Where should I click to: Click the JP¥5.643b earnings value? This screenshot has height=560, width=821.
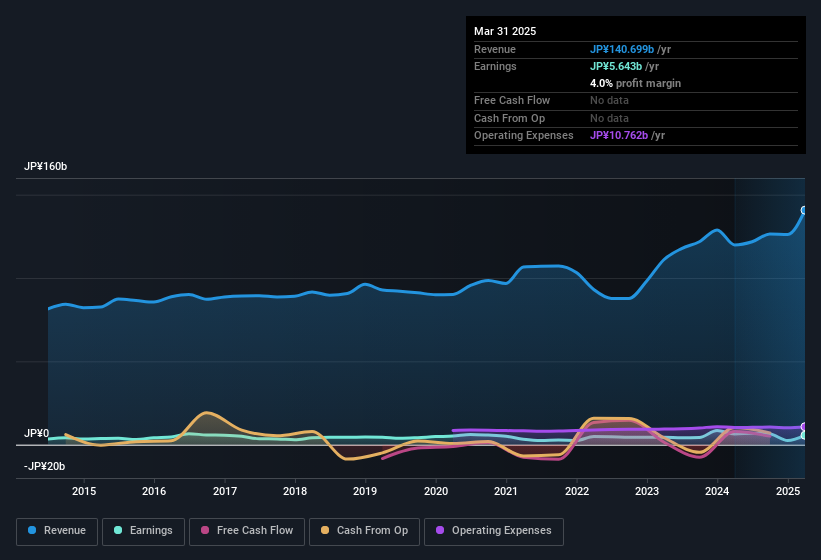(616, 66)
